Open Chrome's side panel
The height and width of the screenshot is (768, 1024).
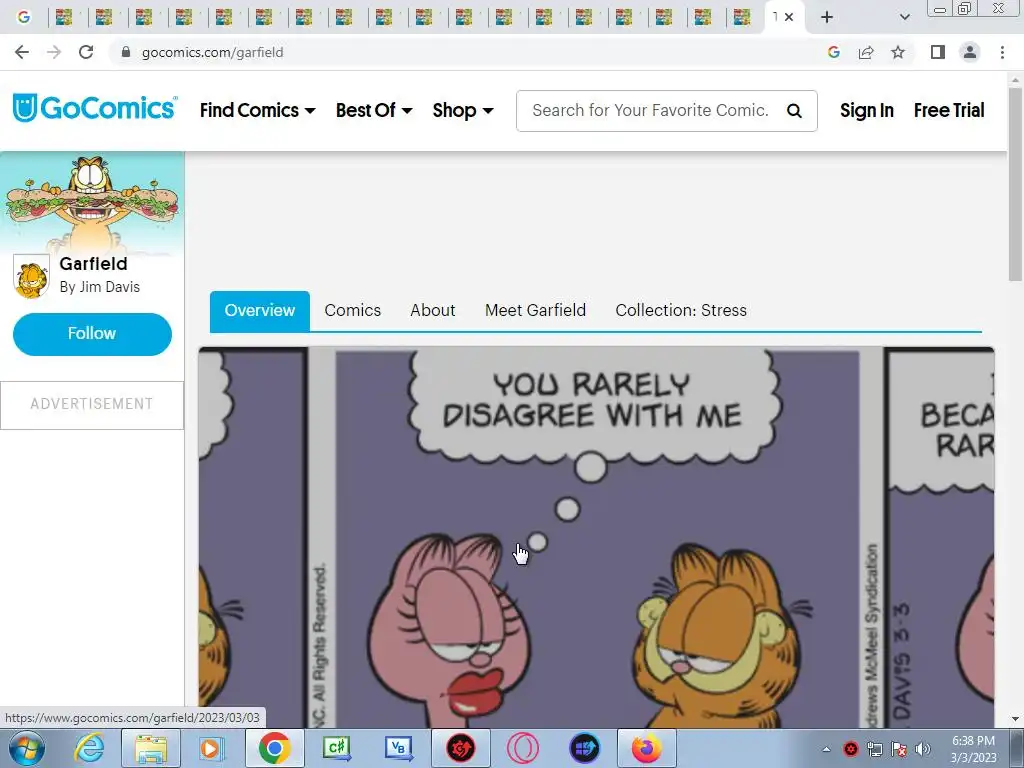click(x=938, y=52)
